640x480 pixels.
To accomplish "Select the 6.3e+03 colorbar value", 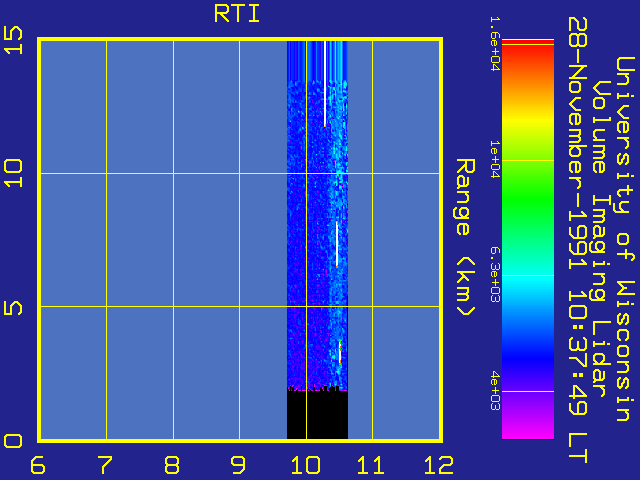I will 495,275.
